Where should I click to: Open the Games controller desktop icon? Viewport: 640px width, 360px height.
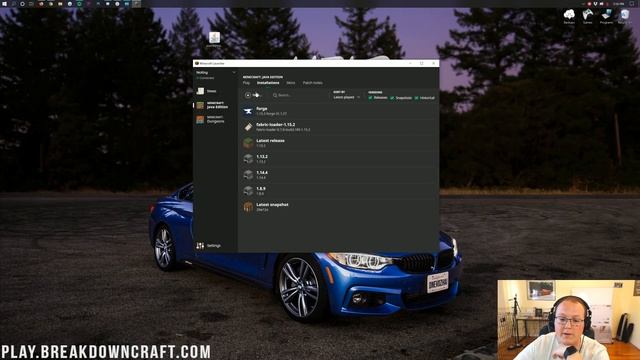(587, 16)
